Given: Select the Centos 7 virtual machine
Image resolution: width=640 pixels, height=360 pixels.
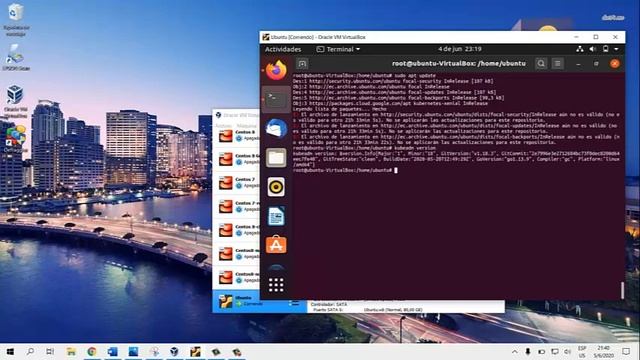Looking at the screenshot, I should (236, 183).
